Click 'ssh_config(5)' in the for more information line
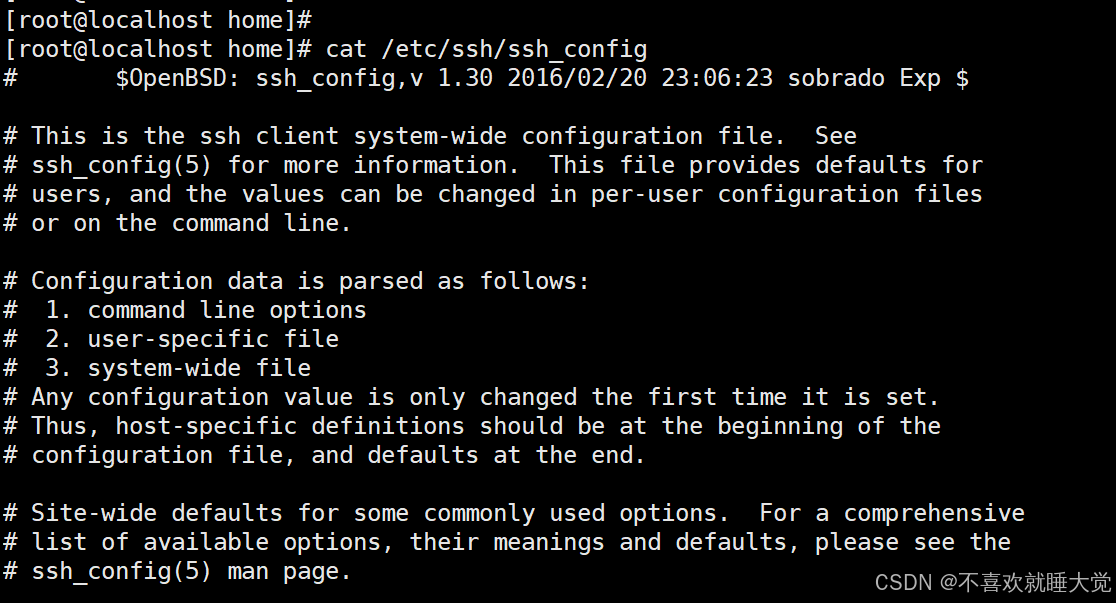 coord(121,165)
